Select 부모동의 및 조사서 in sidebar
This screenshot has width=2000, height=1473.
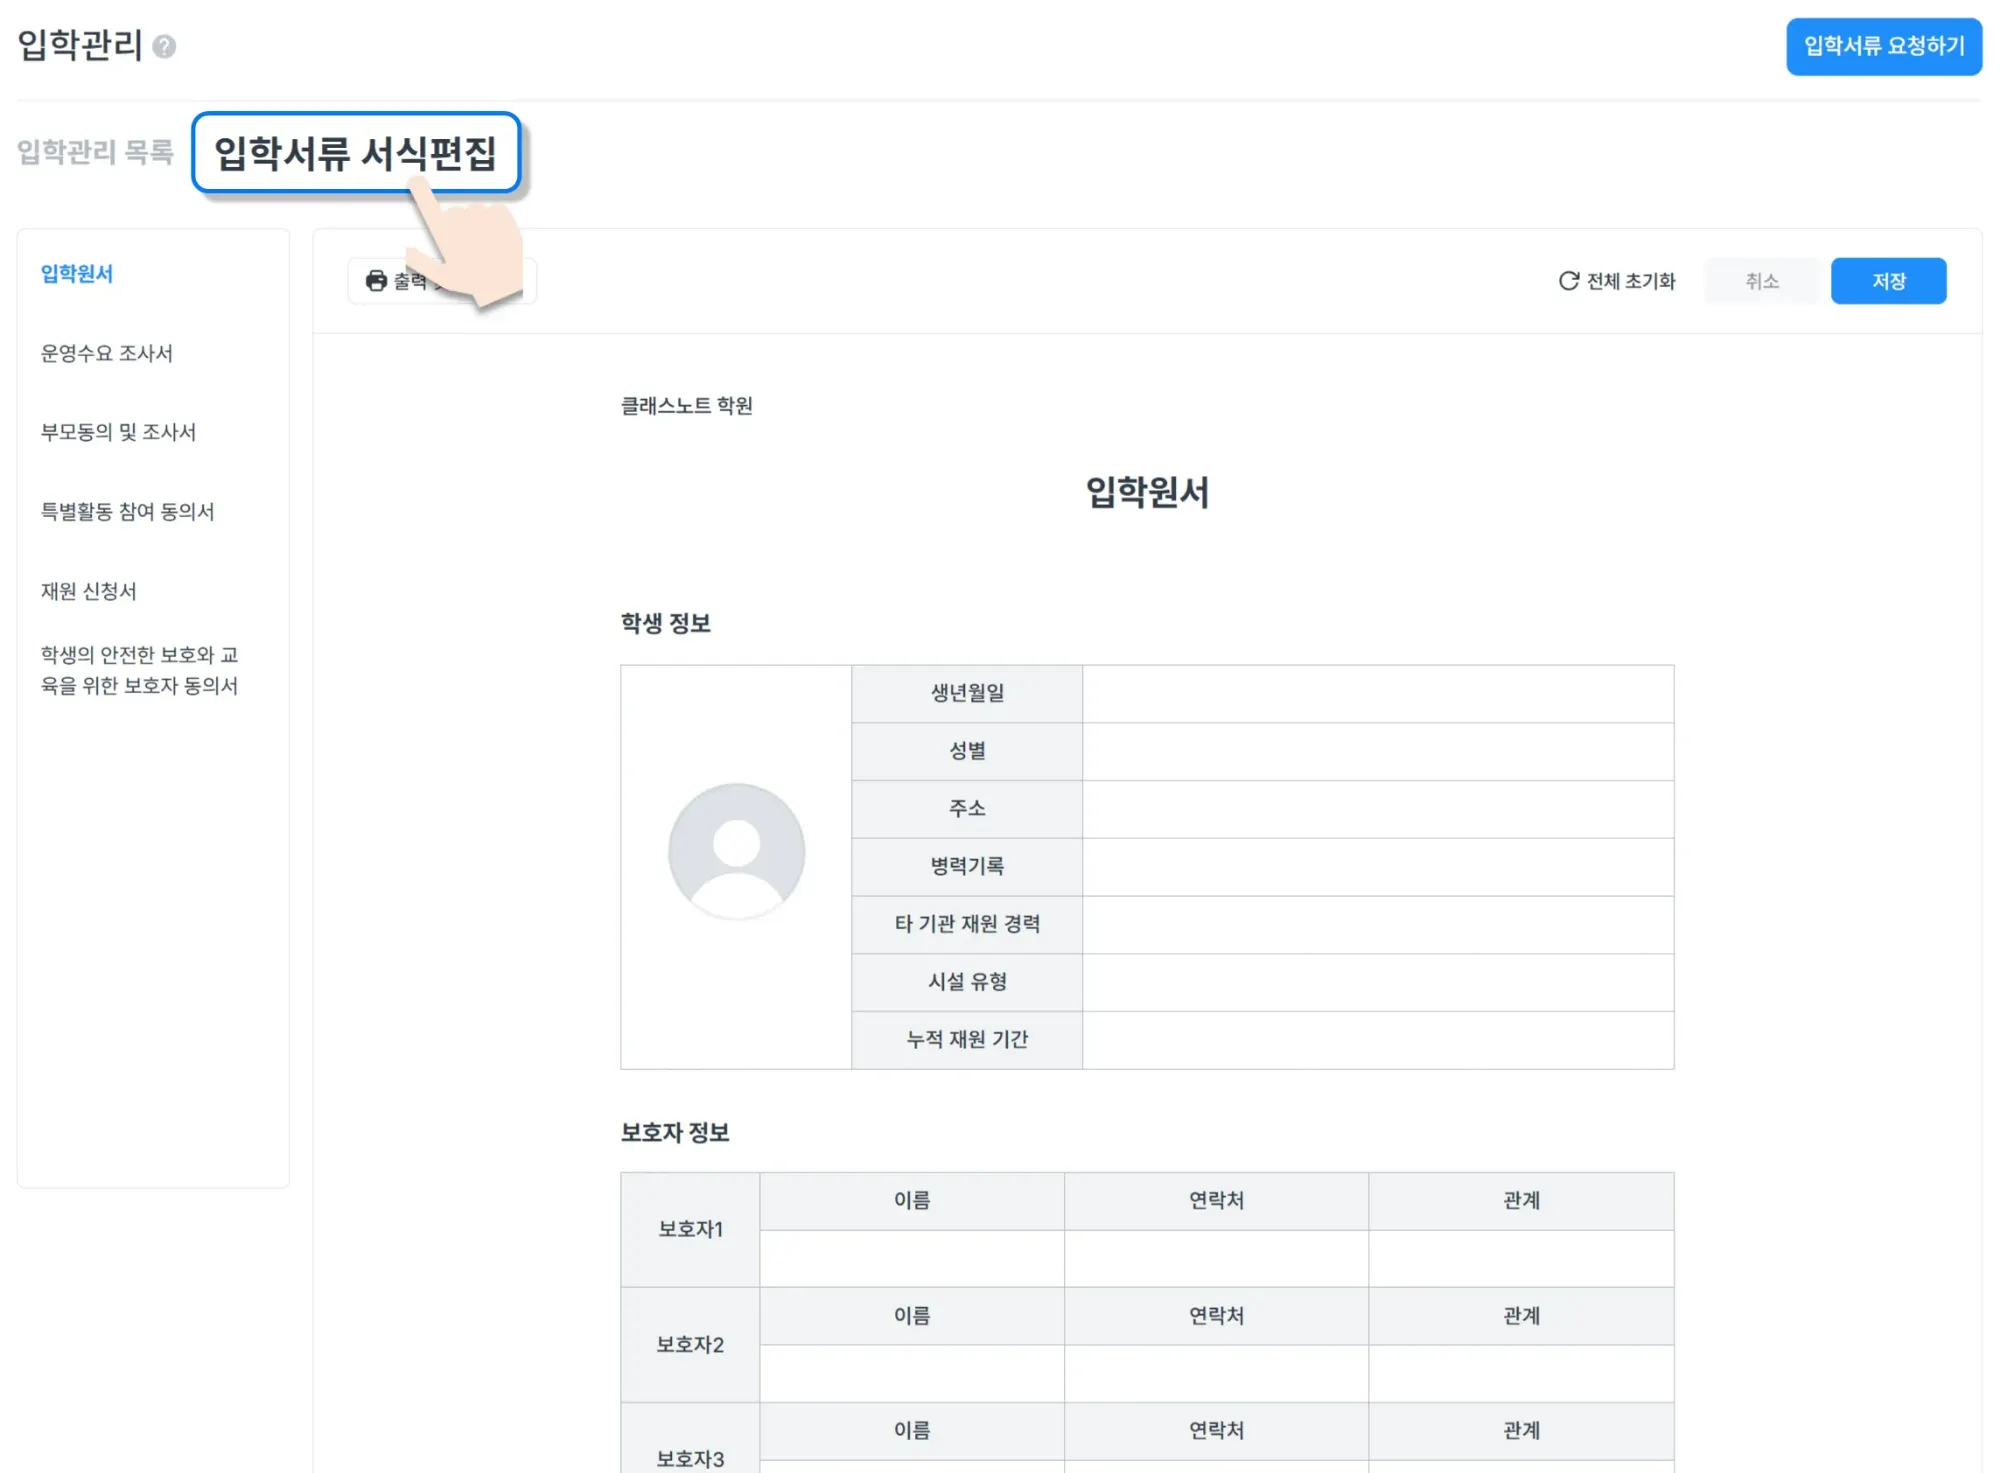pos(118,432)
